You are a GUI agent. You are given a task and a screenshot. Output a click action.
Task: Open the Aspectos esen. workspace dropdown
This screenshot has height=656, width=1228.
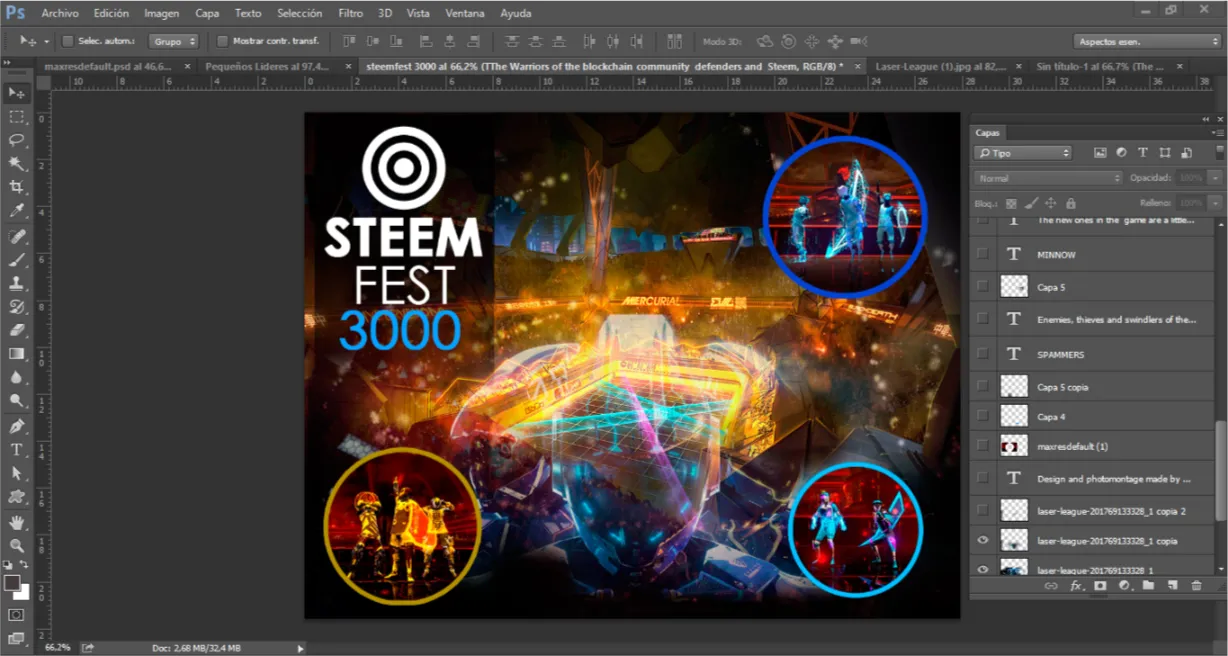click(1148, 42)
